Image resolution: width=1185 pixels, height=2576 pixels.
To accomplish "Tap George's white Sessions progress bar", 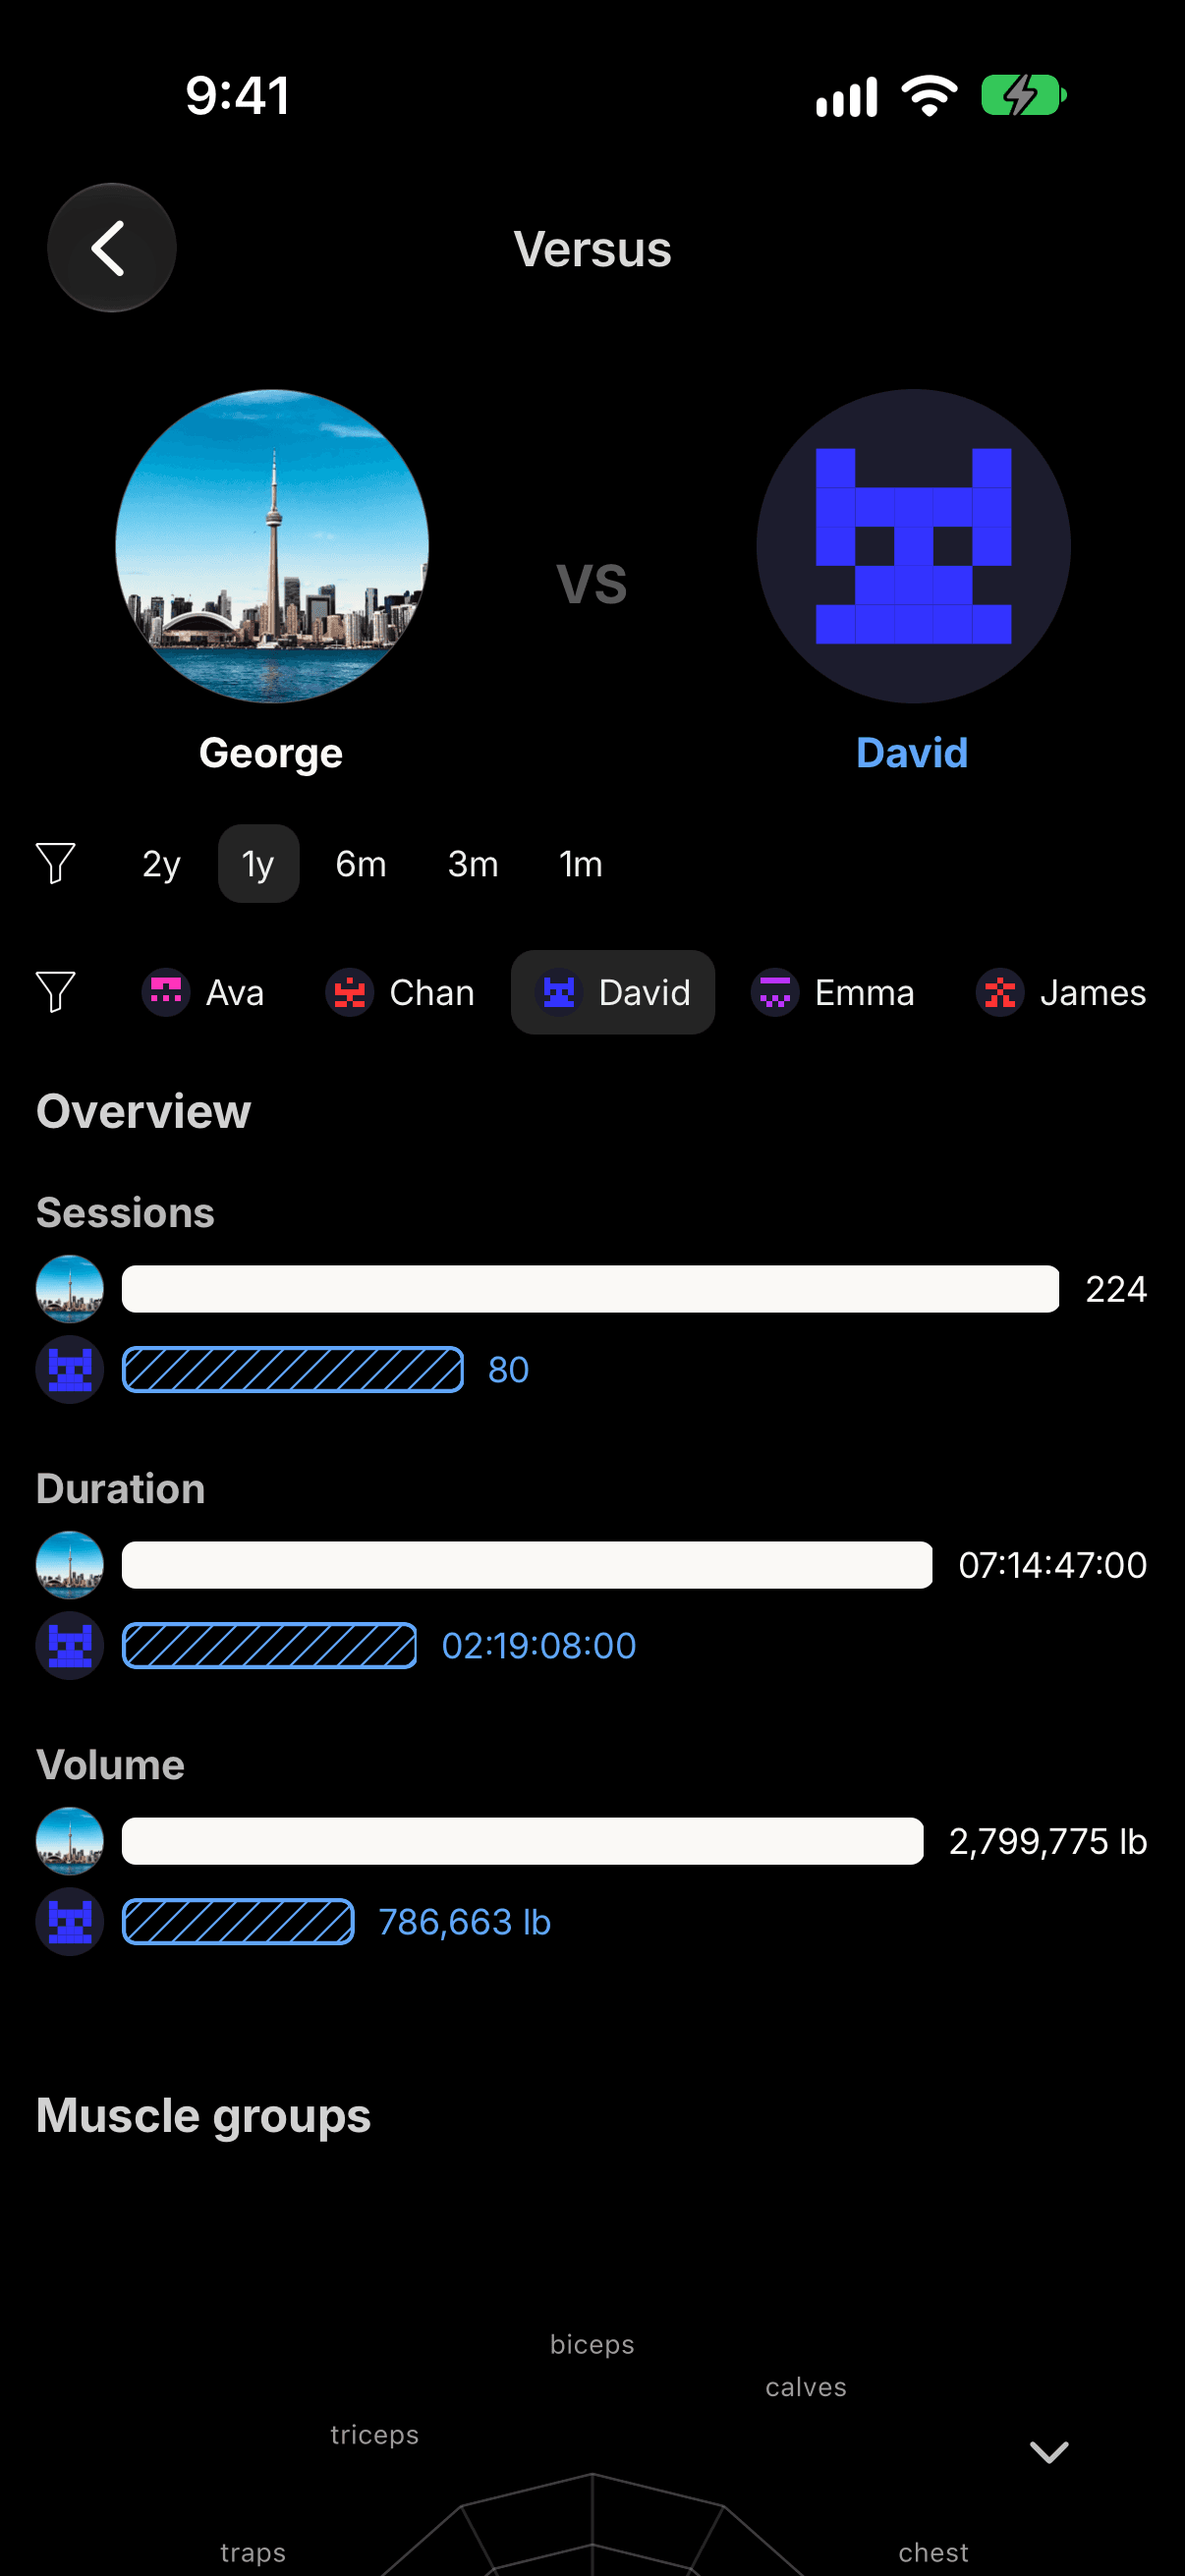I will [x=590, y=1289].
